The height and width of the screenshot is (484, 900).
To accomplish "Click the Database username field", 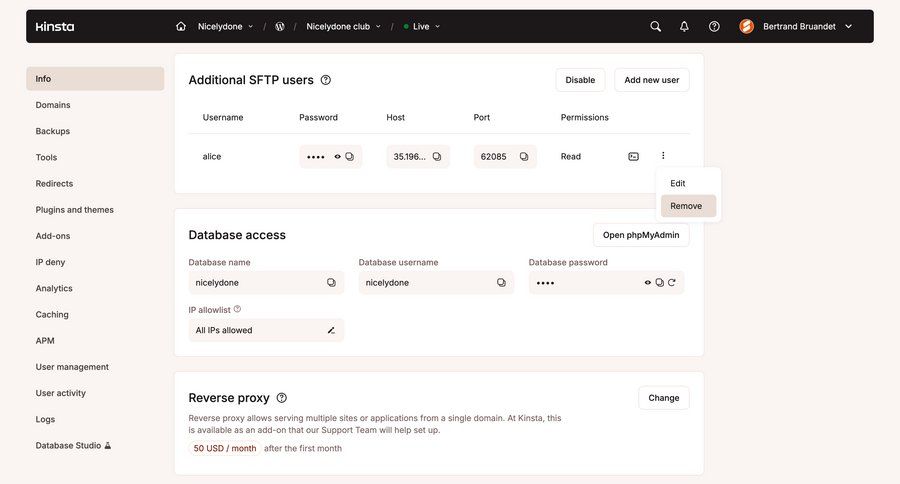I will point(436,282).
